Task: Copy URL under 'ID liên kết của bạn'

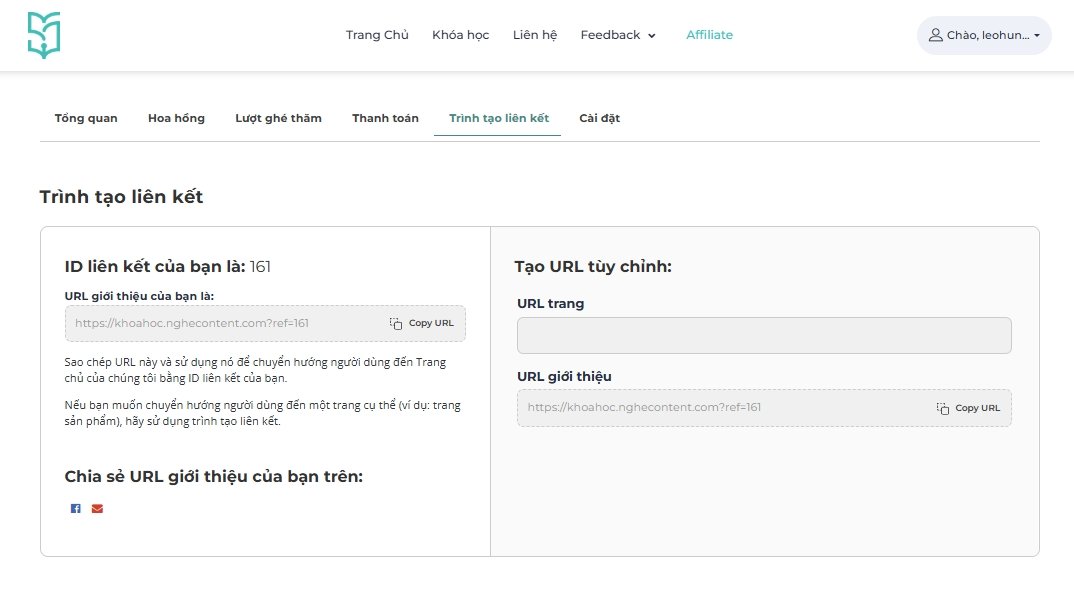Action: (x=422, y=324)
